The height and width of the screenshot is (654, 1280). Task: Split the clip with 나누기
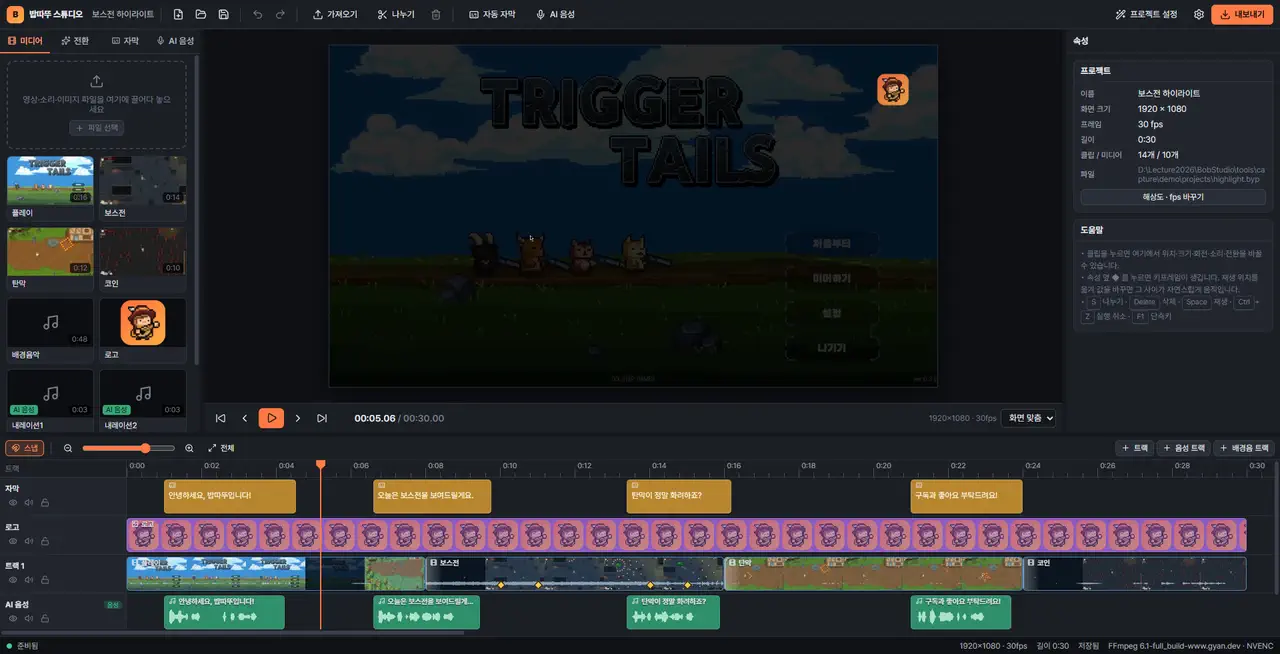point(396,15)
